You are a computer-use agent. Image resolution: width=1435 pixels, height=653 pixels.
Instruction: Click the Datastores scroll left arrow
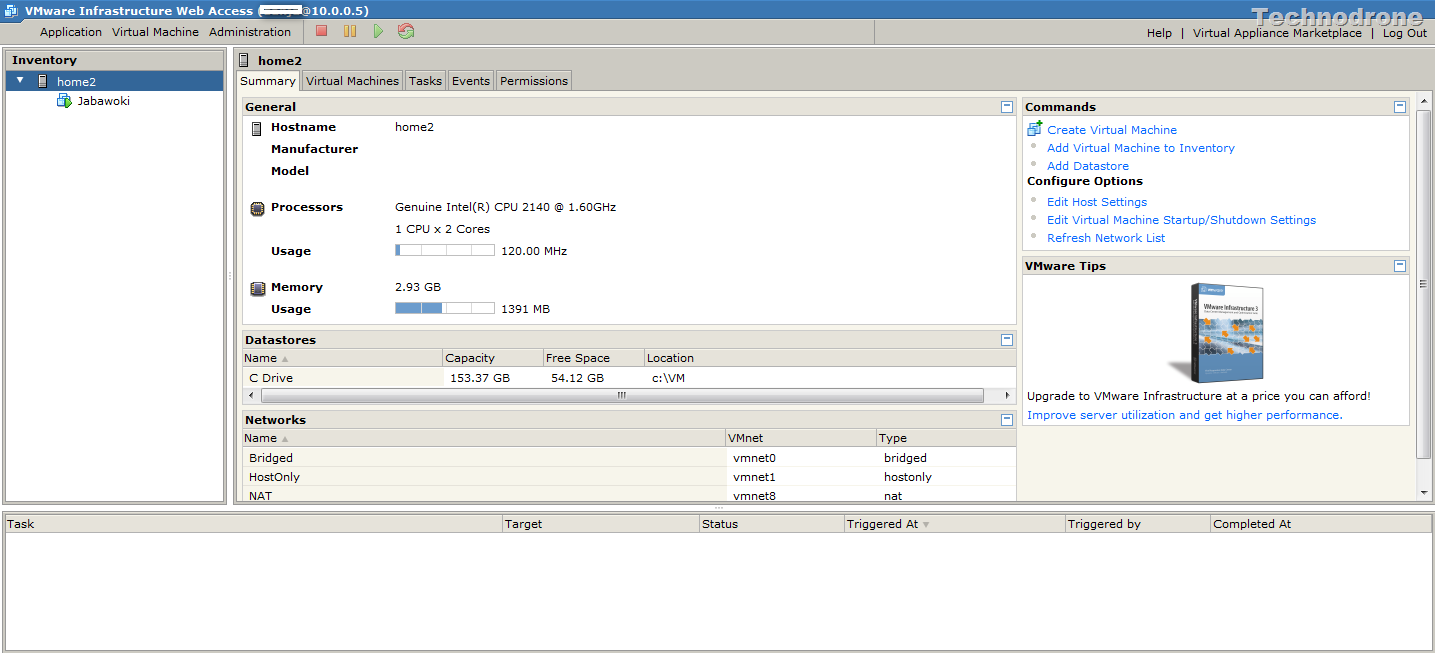[251, 396]
